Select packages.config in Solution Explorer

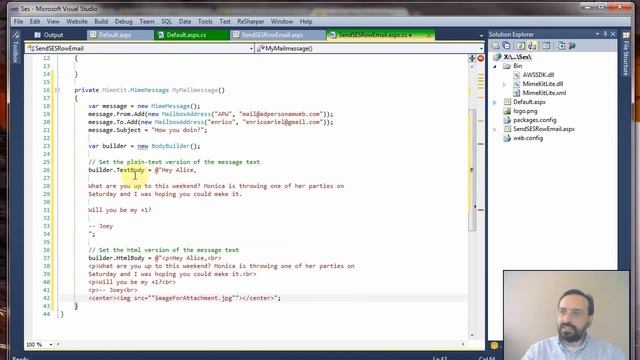(x=534, y=120)
